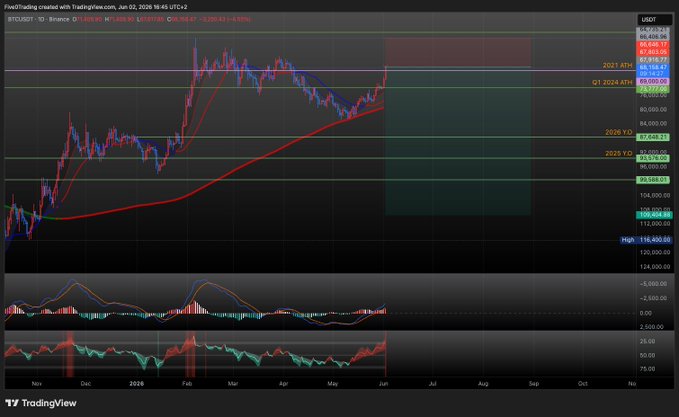Screen dimensions: 679x417
Task: Click the 'Q1 2024 ATH' line label
Action: point(612,82)
